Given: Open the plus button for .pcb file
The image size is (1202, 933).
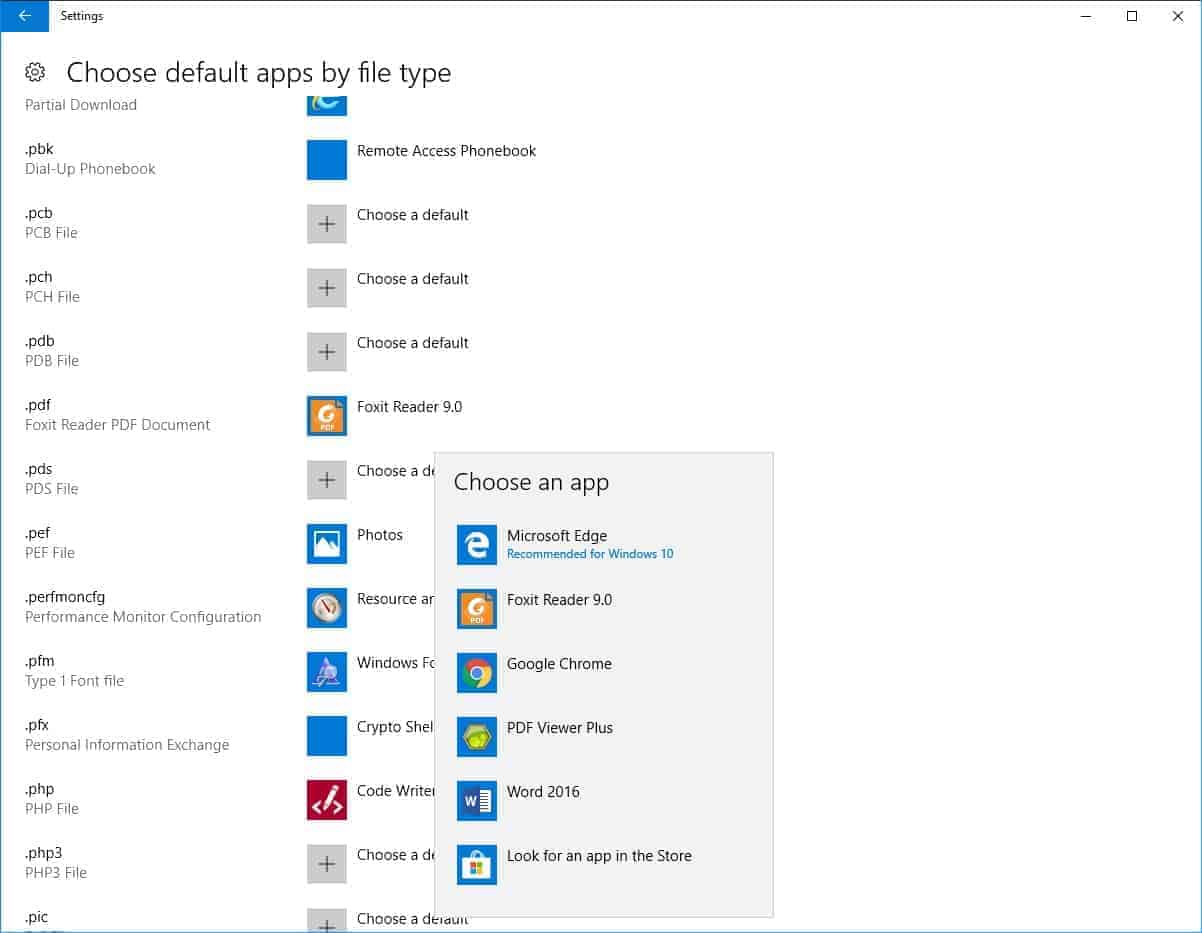Looking at the screenshot, I should 327,224.
